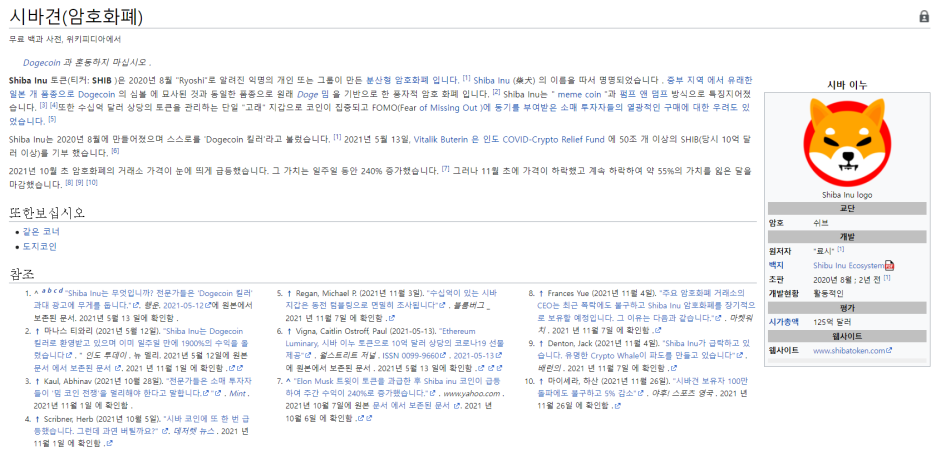The width and height of the screenshot is (936, 458).
Task: Open 같은 코너 in the See also list
Action: pos(41,231)
